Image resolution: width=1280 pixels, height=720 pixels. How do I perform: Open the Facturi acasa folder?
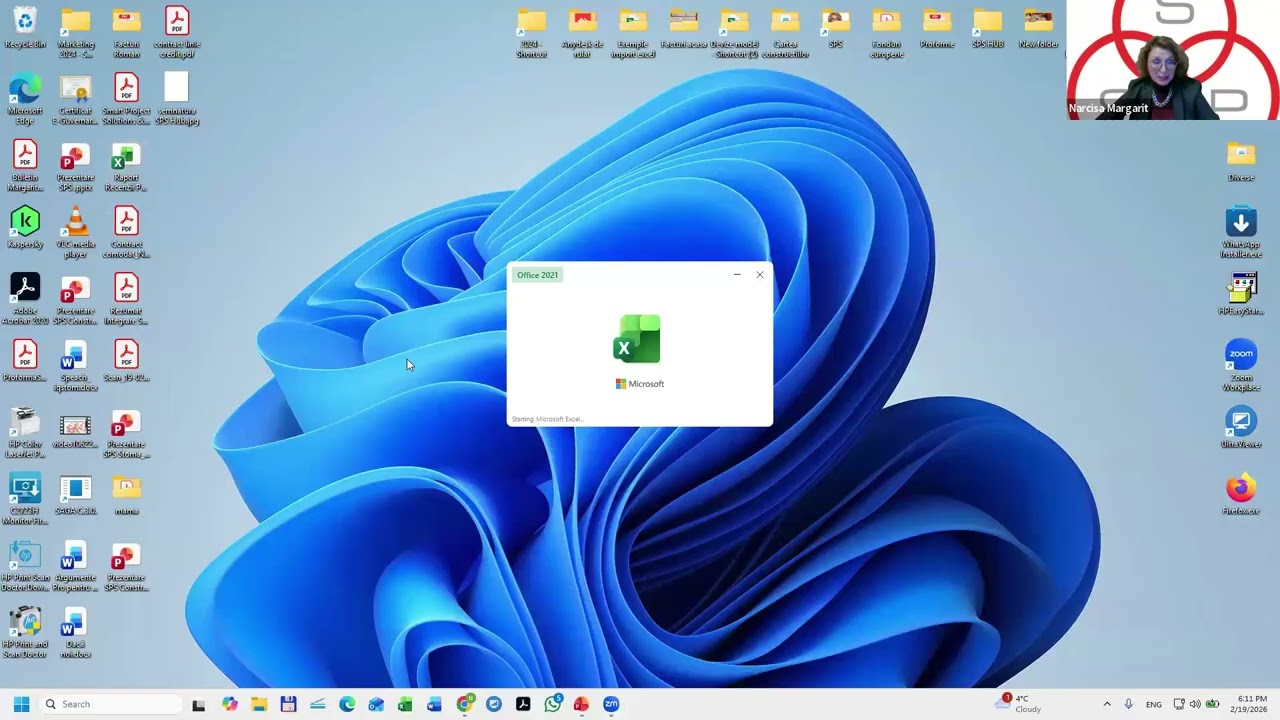[x=684, y=28]
